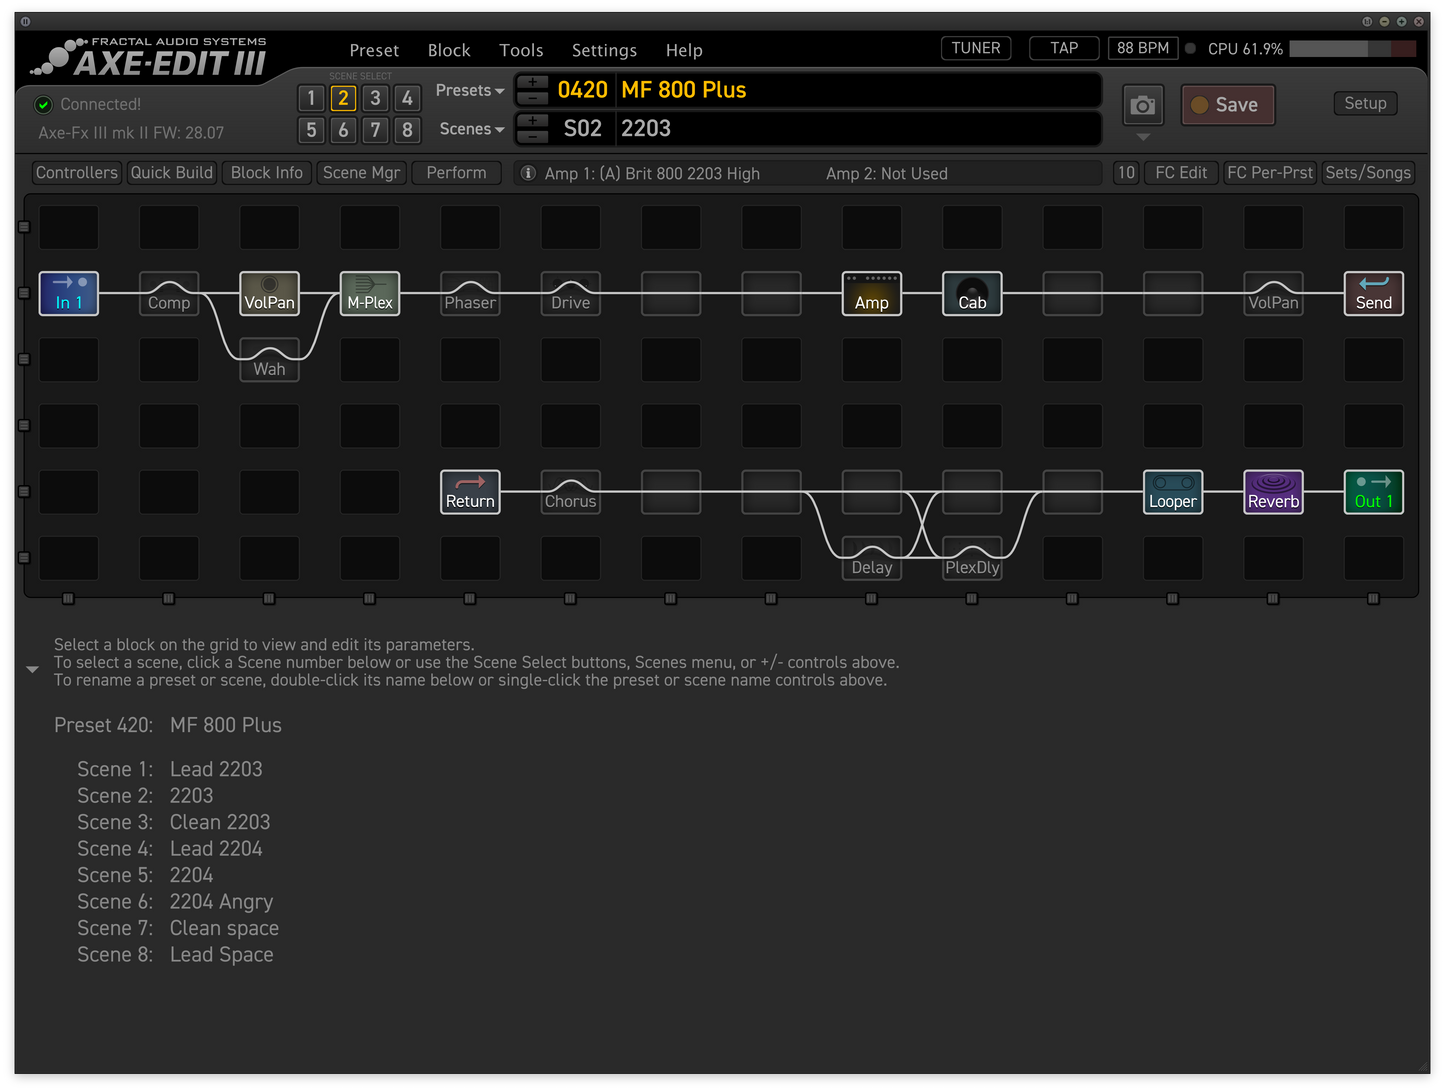This screenshot has width=1445, height=1091.
Task: Click the Amp info icon
Action: tap(528, 173)
